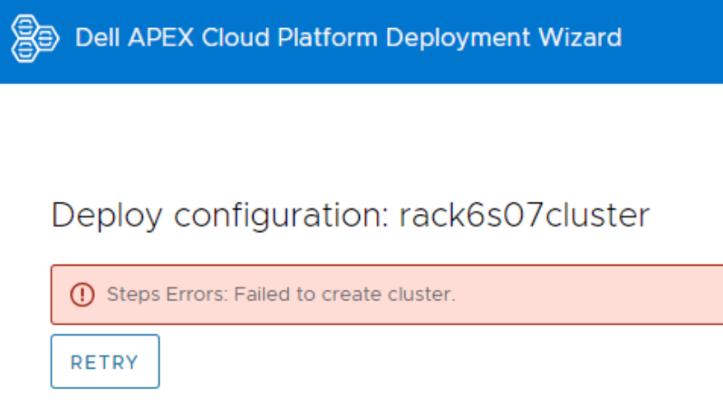Click the Deploy configuration heading
This screenshot has height=414, width=723.
click(x=350, y=216)
